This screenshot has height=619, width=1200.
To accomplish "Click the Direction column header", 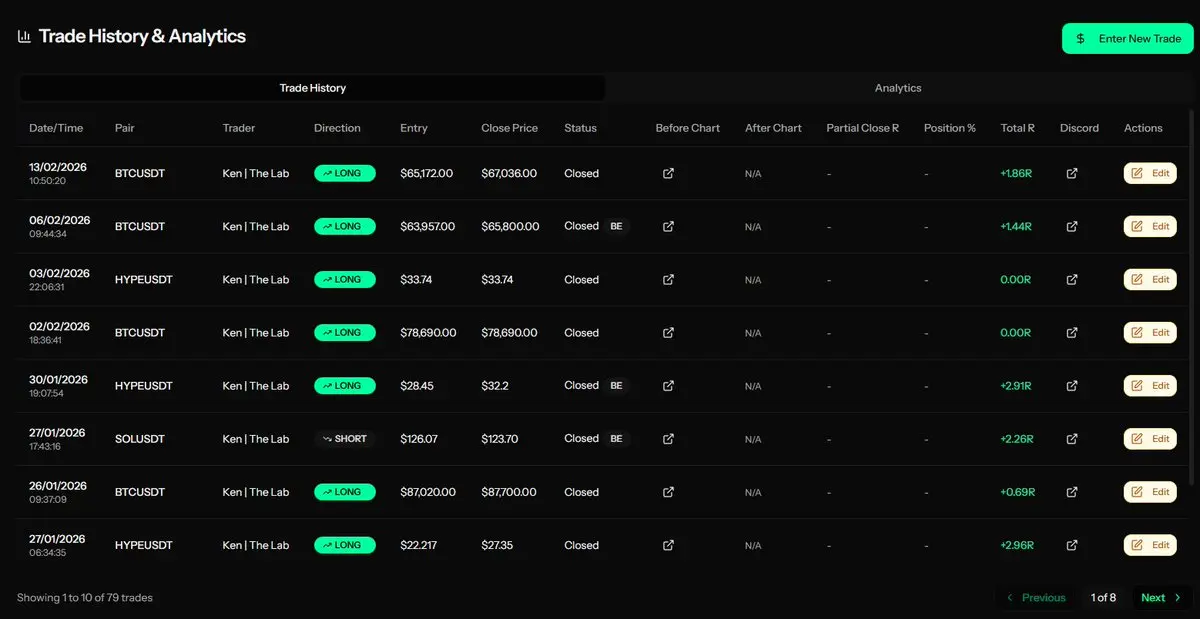I will pos(337,128).
